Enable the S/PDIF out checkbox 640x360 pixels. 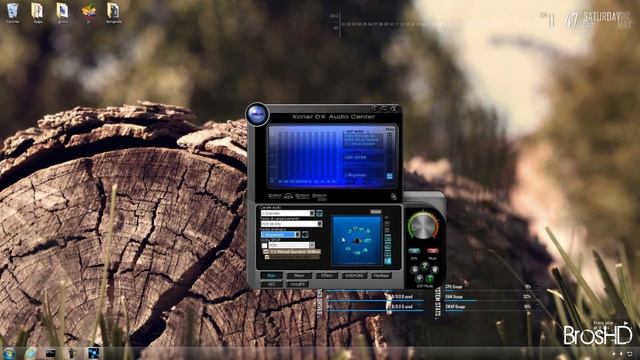264,245
